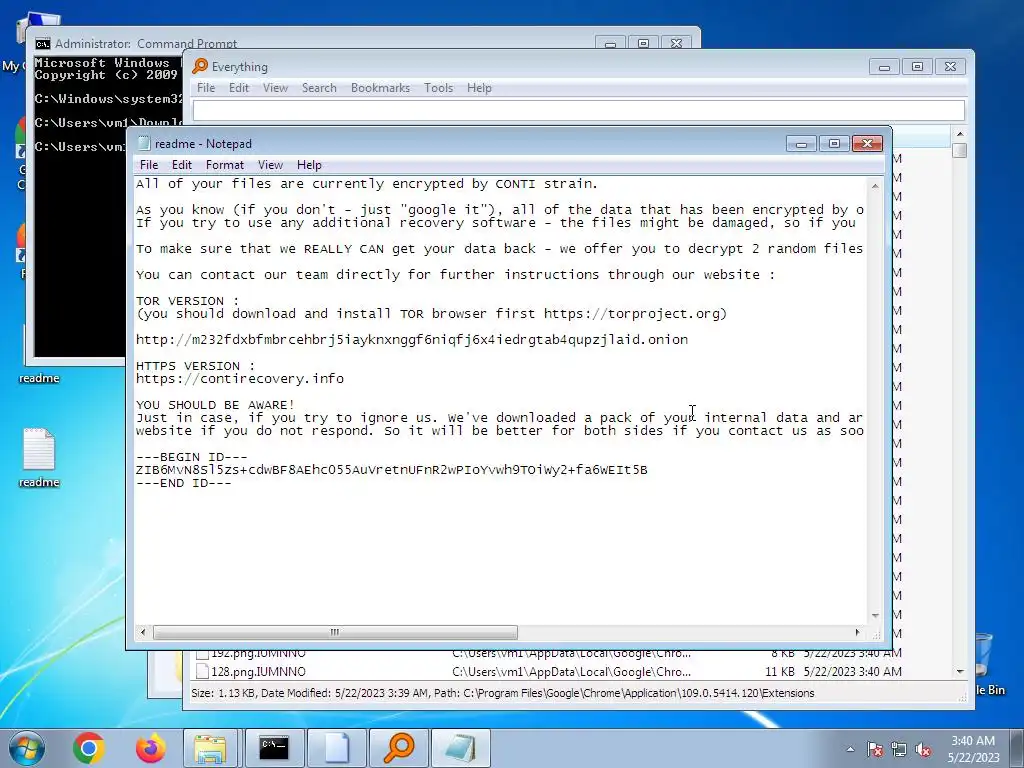
Task: Open the clock showing 3:40 AM
Action: (x=973, y=749)
